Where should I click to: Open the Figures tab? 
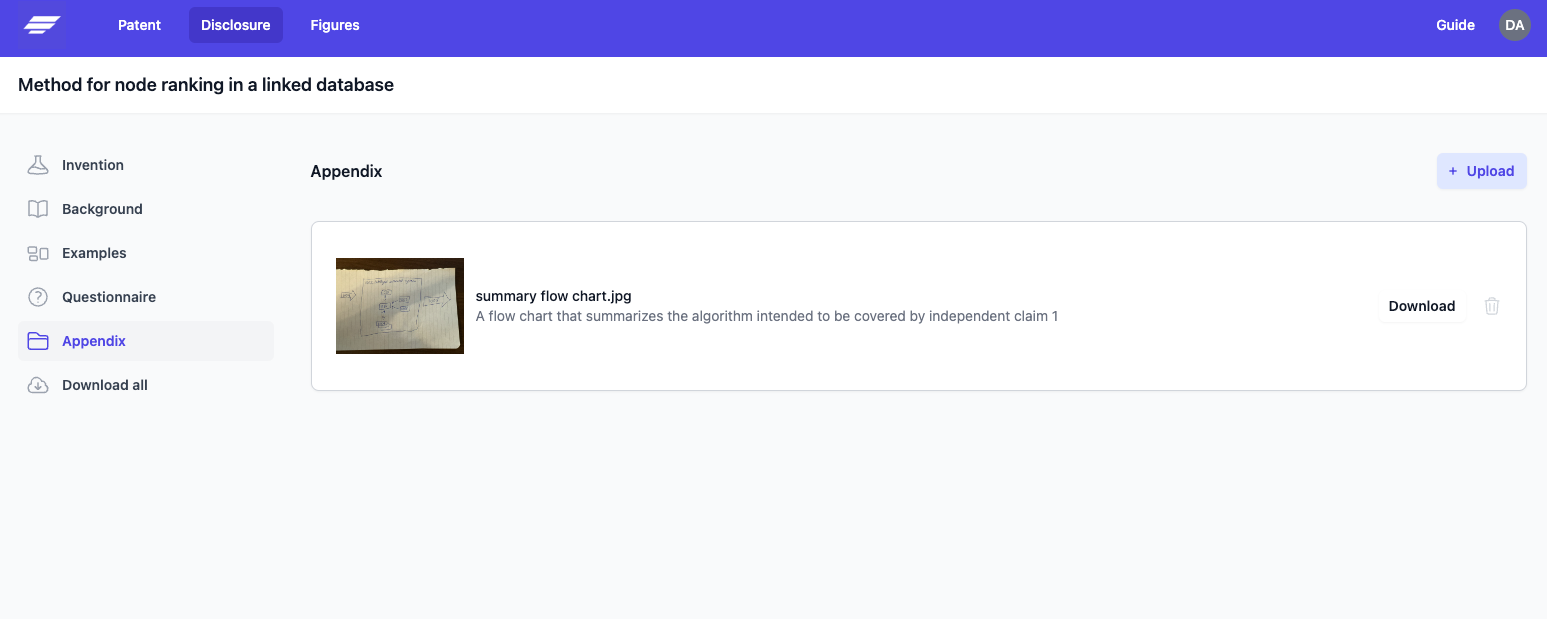point(334,24)
